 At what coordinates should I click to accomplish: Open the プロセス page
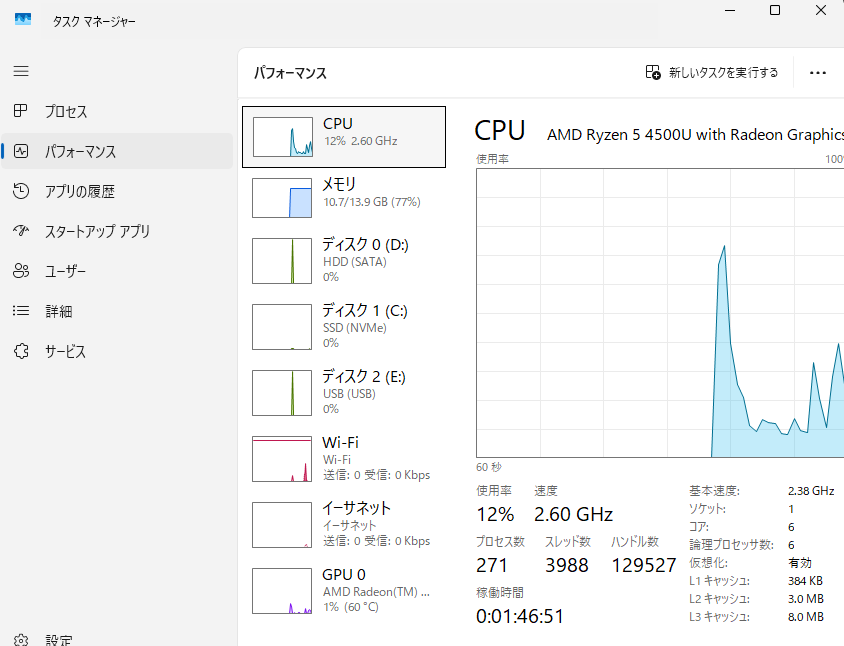[x=117, y=111]
